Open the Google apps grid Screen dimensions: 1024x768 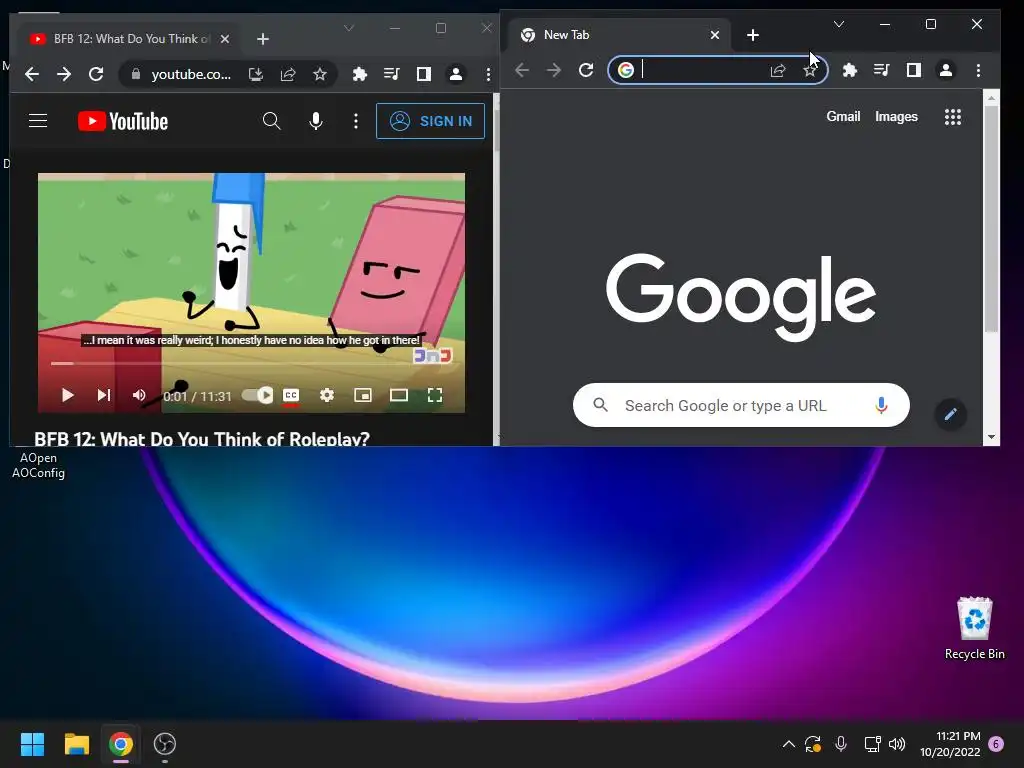953,117
